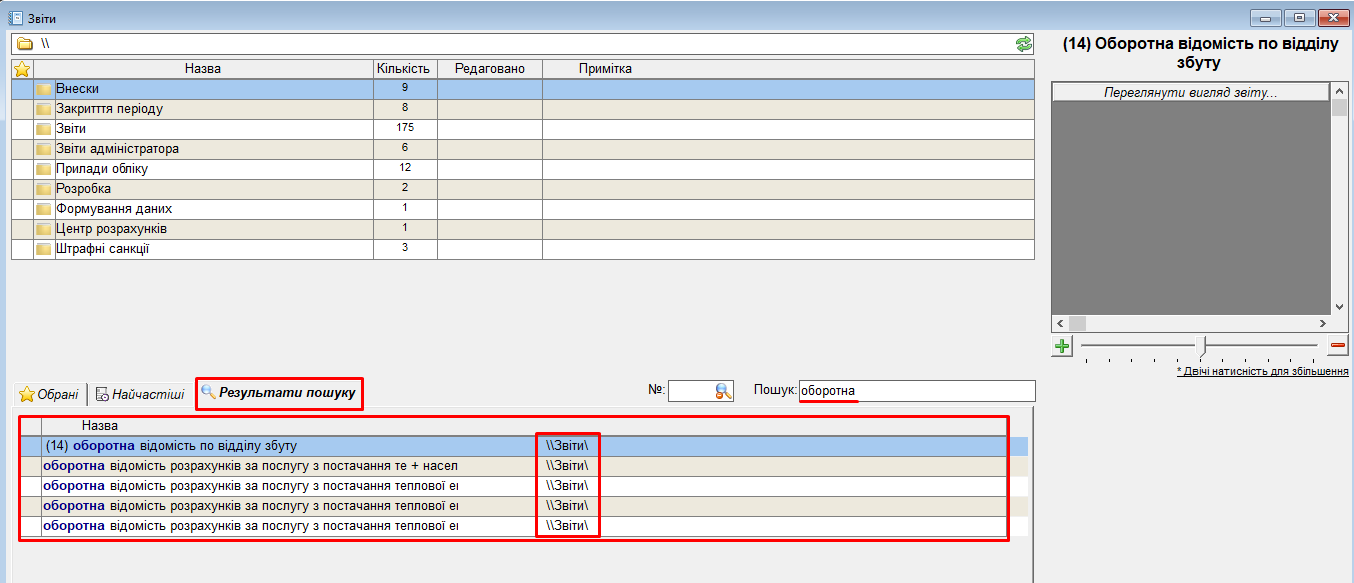
Task: Click the folder icon in the path bar
Action: [x=25, y=44]
